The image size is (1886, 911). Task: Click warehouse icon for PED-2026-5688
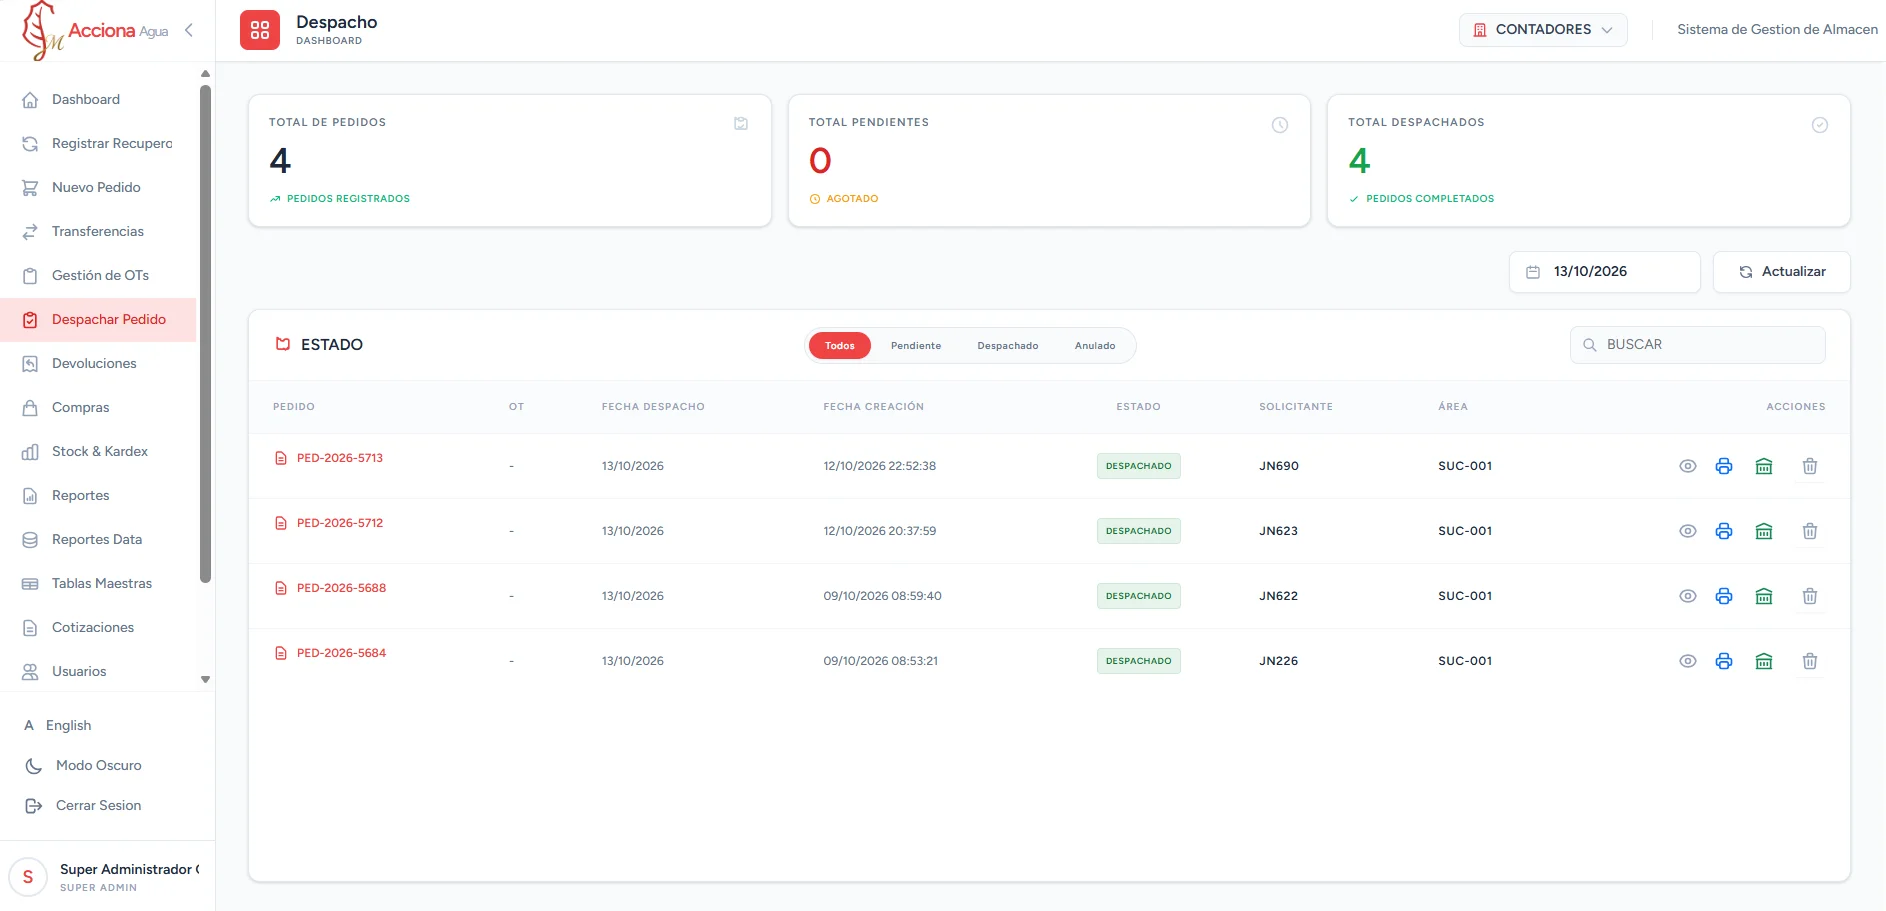(x=1764, y=596)
